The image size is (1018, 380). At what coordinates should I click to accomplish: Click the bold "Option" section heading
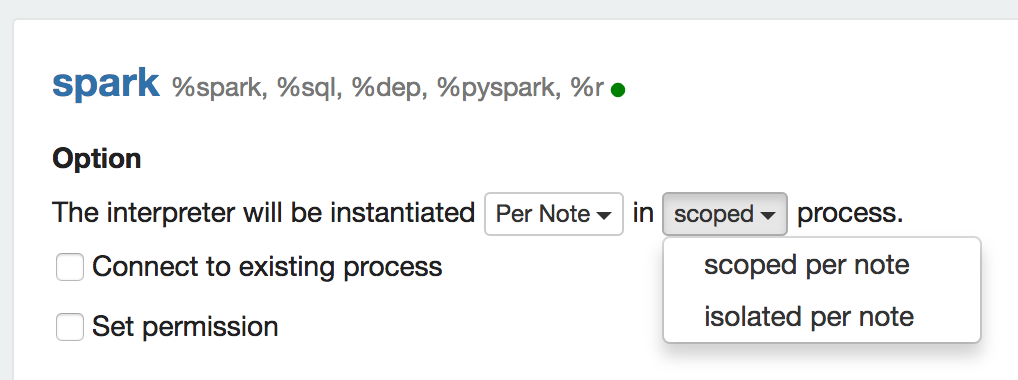(x=97, y=158)
